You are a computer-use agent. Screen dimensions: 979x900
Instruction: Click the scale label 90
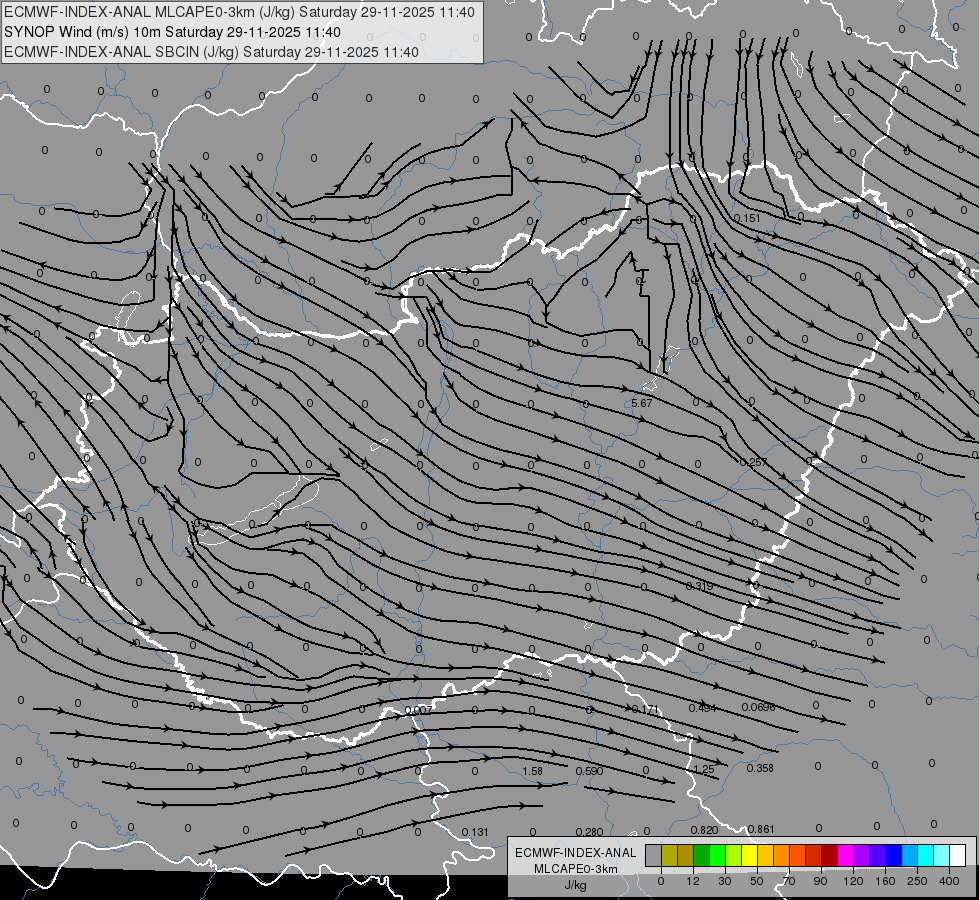click(x=820, y=881)
